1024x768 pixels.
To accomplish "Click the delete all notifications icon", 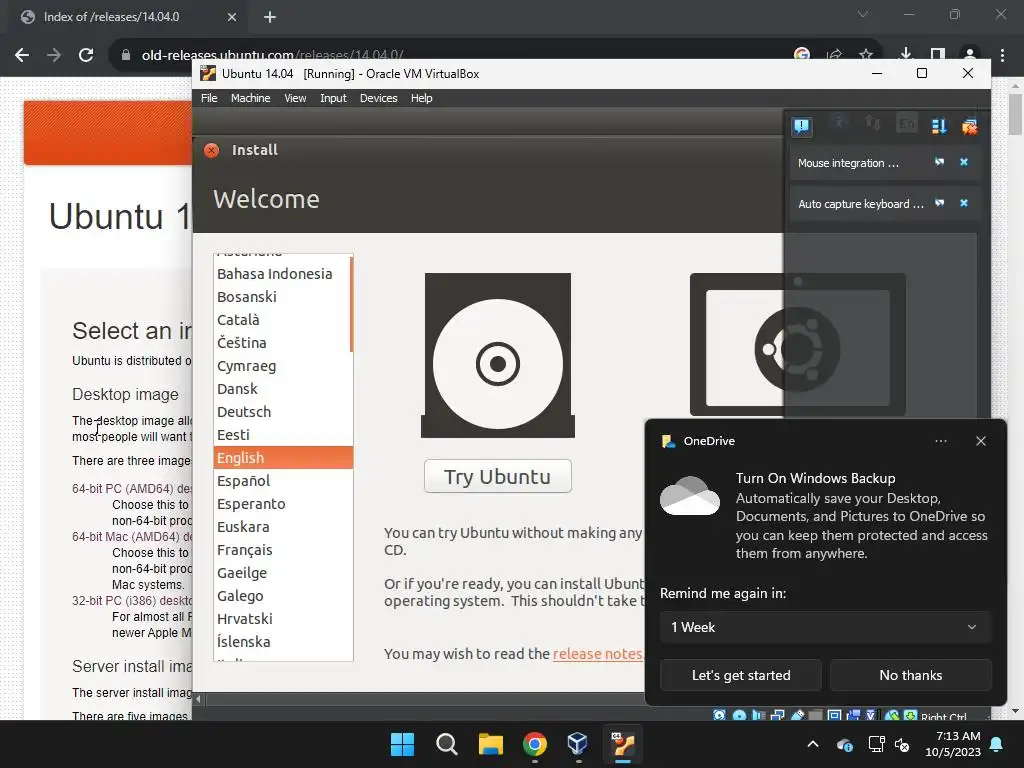I will (970, 125).
